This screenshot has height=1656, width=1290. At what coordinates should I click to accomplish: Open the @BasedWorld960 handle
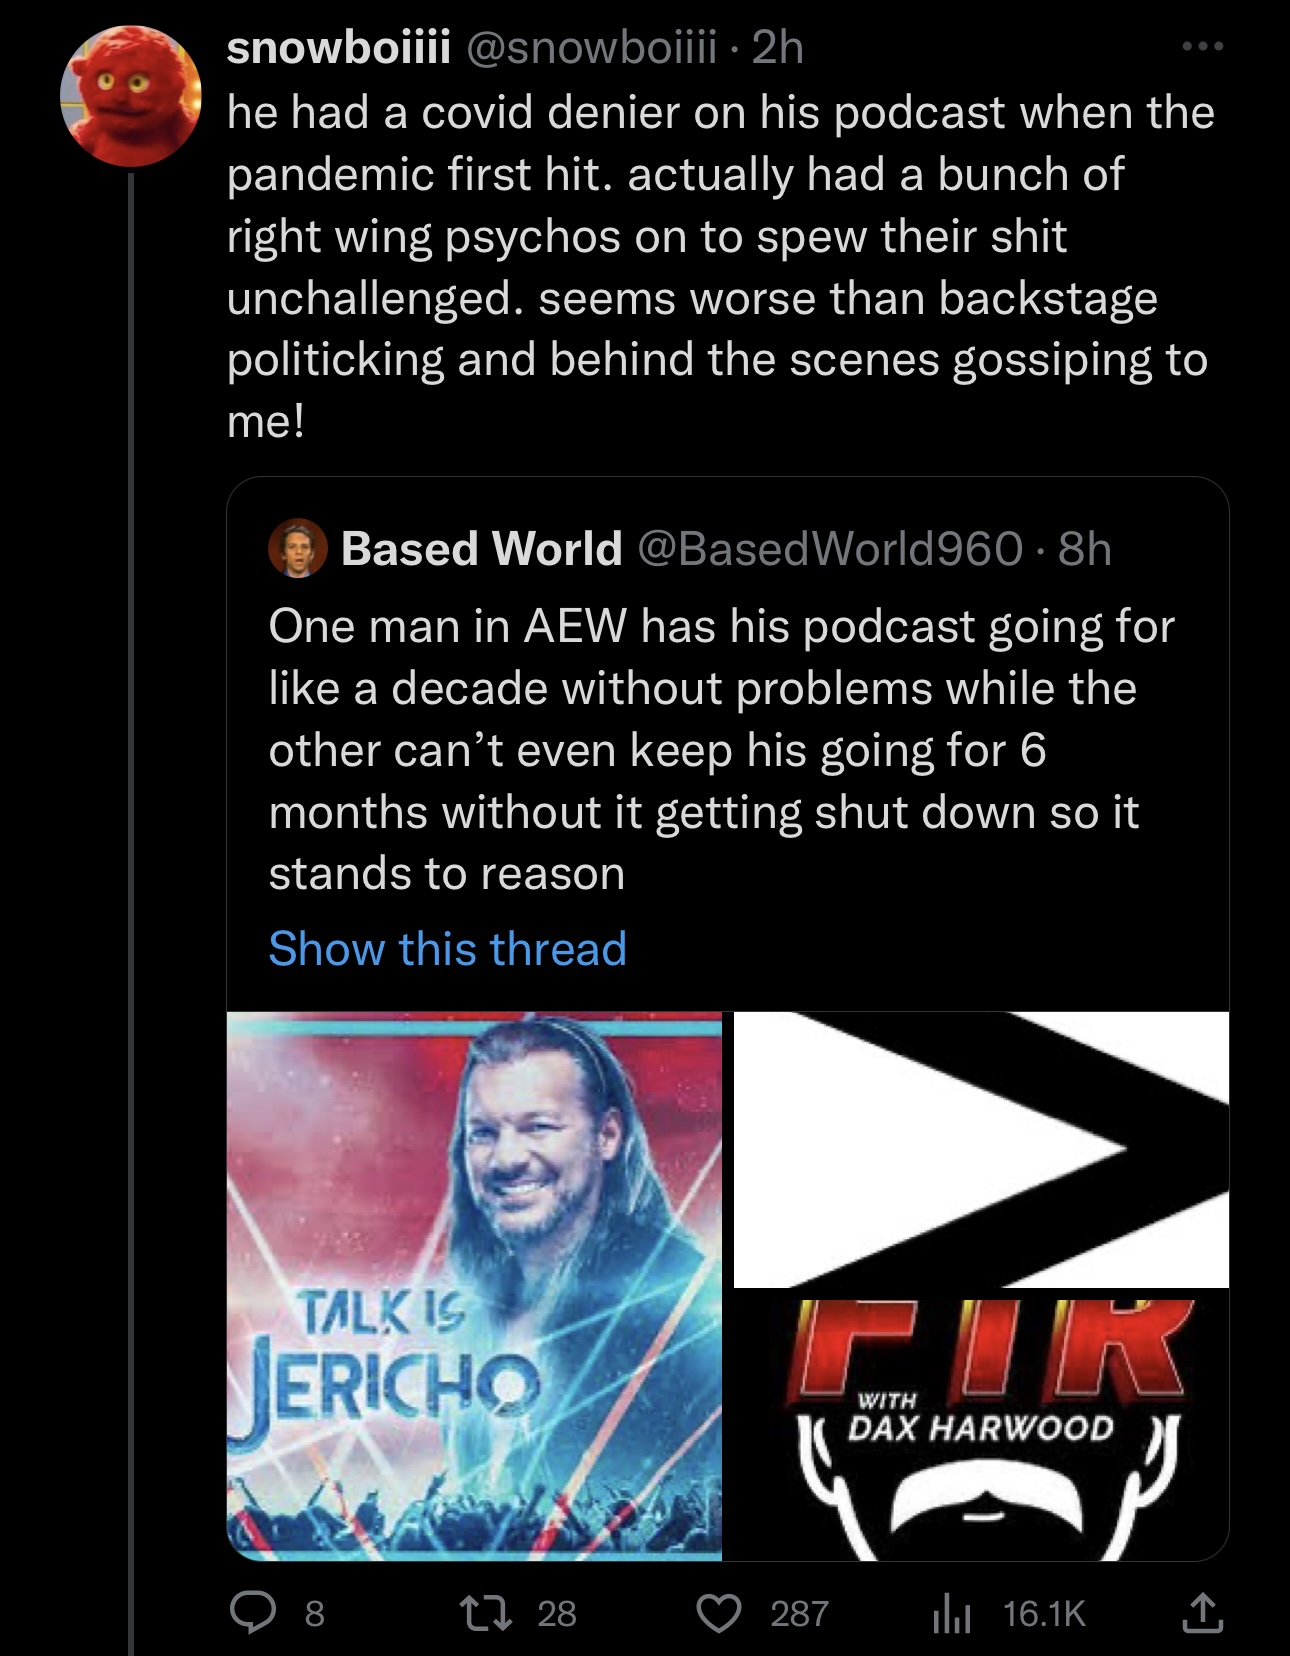pos(830,548)
